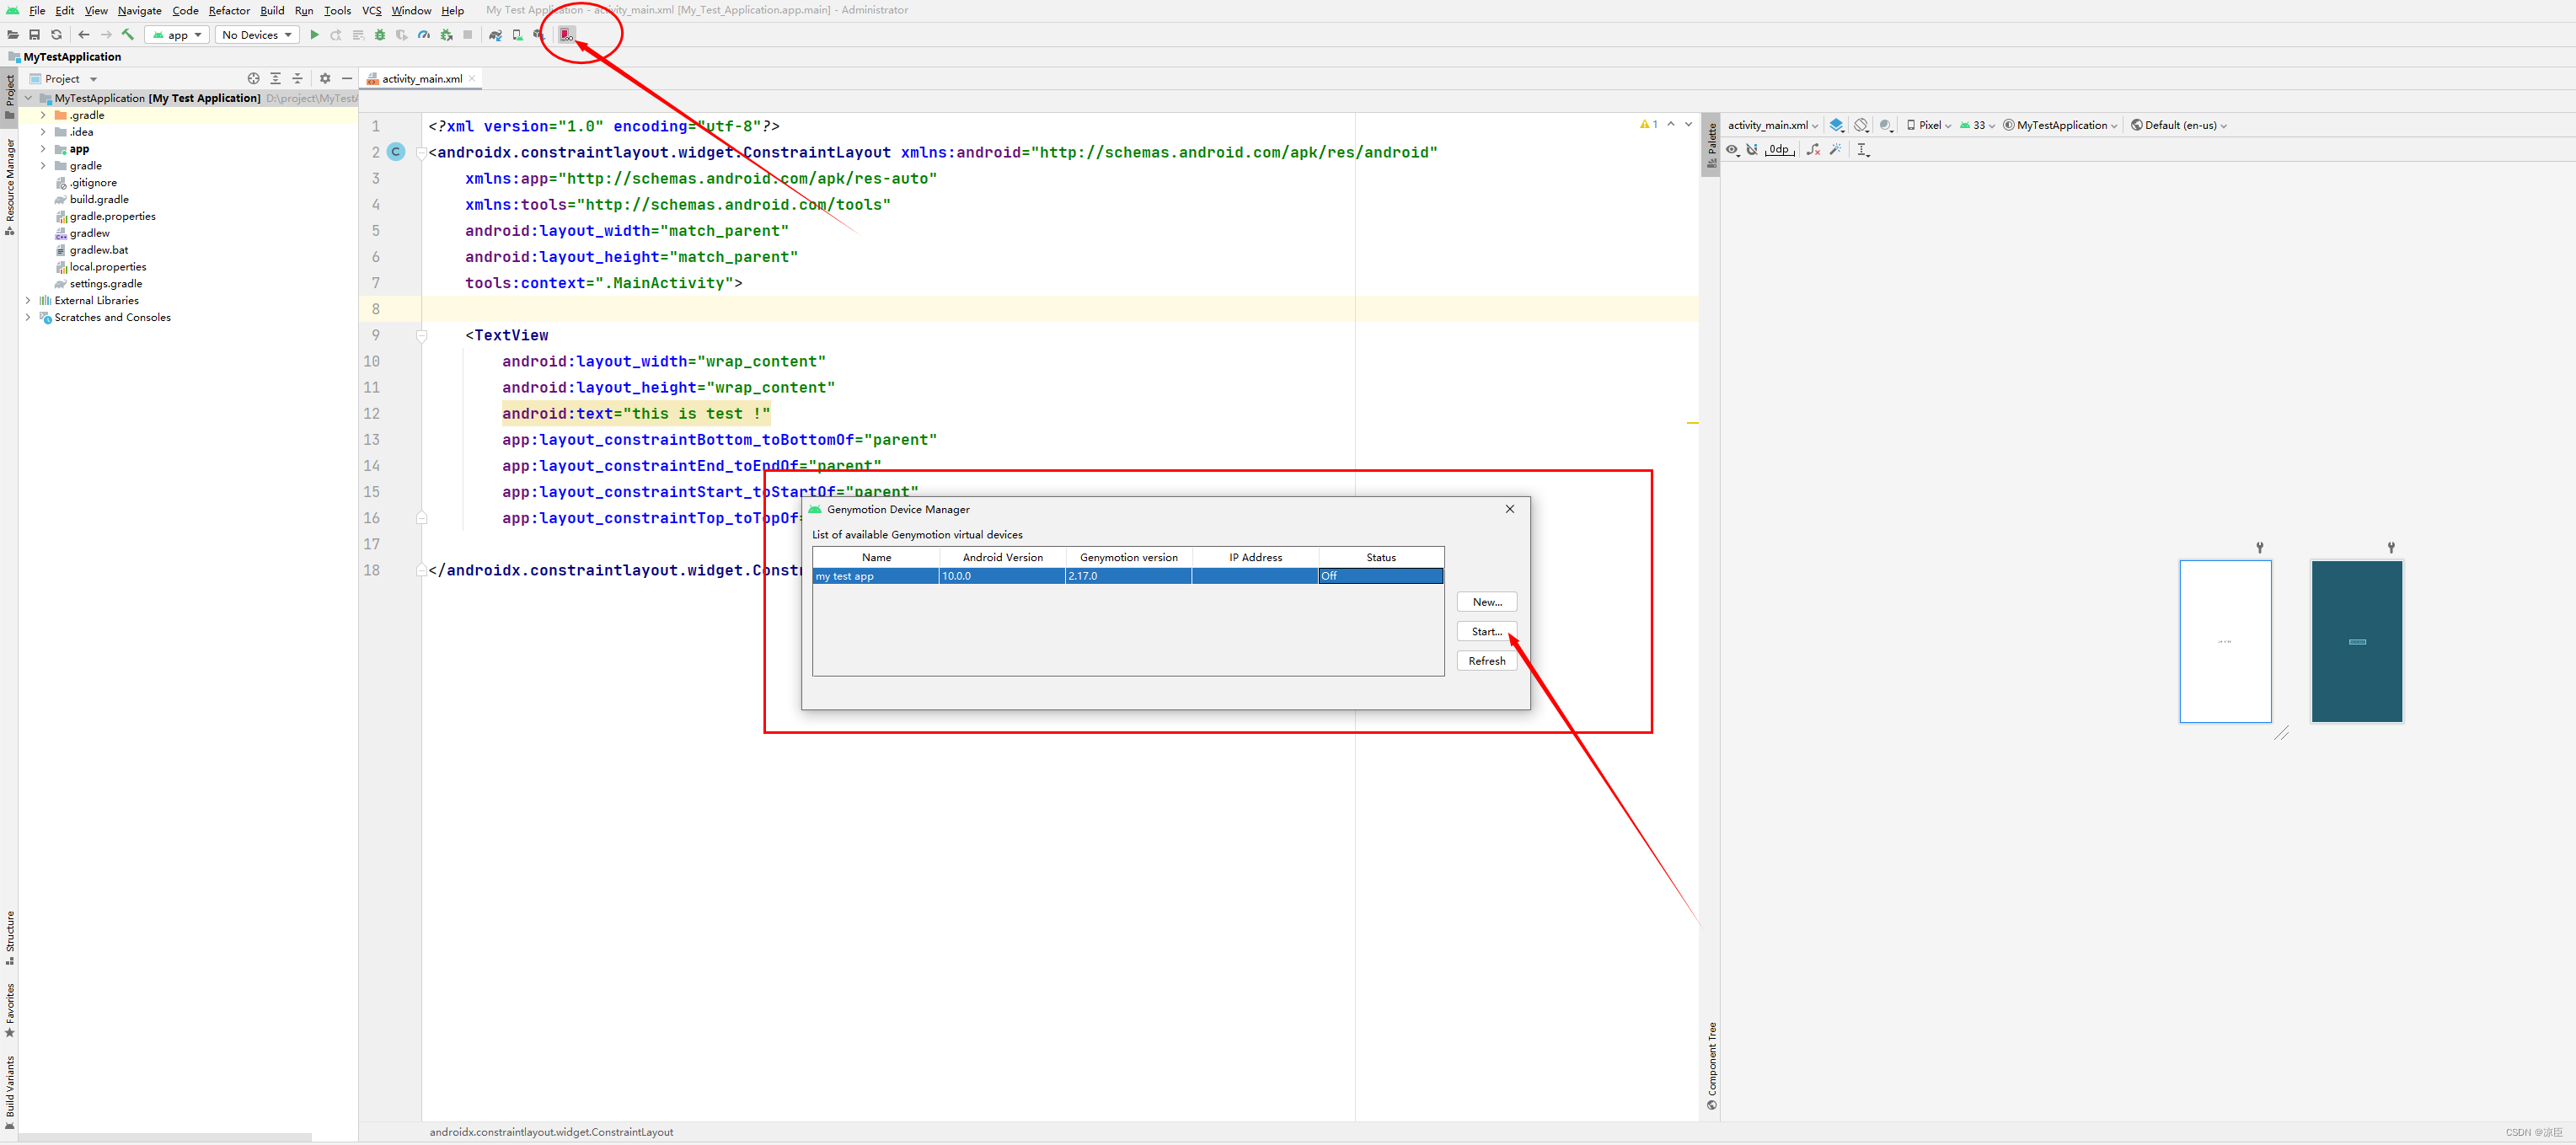Sync project with Gradle files elephant icon

495,35
